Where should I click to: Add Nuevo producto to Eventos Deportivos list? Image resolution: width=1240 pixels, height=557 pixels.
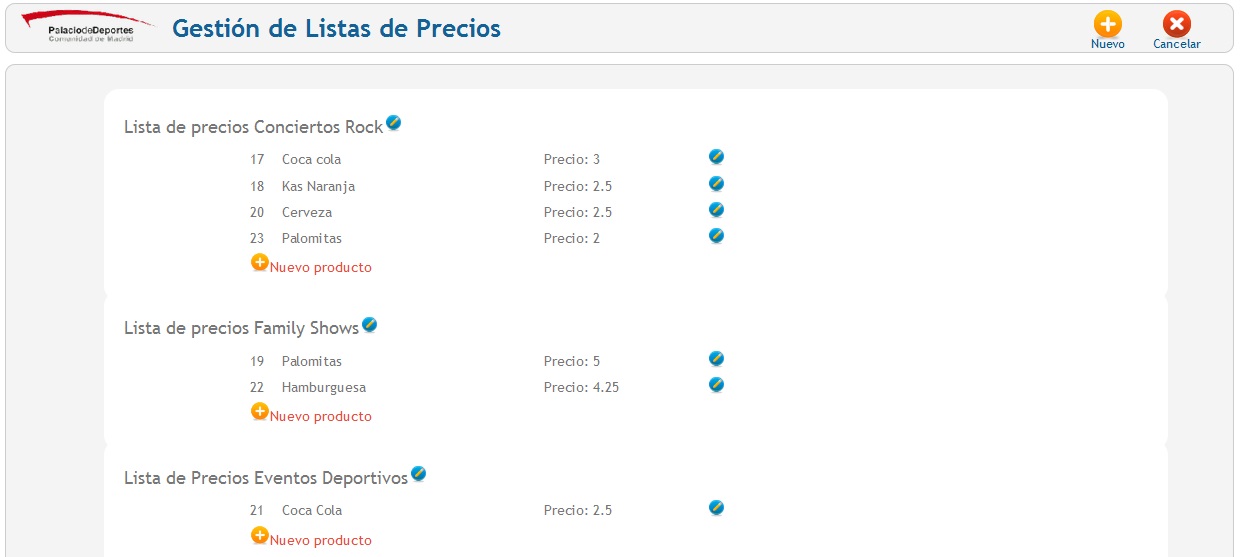[311, 538]
